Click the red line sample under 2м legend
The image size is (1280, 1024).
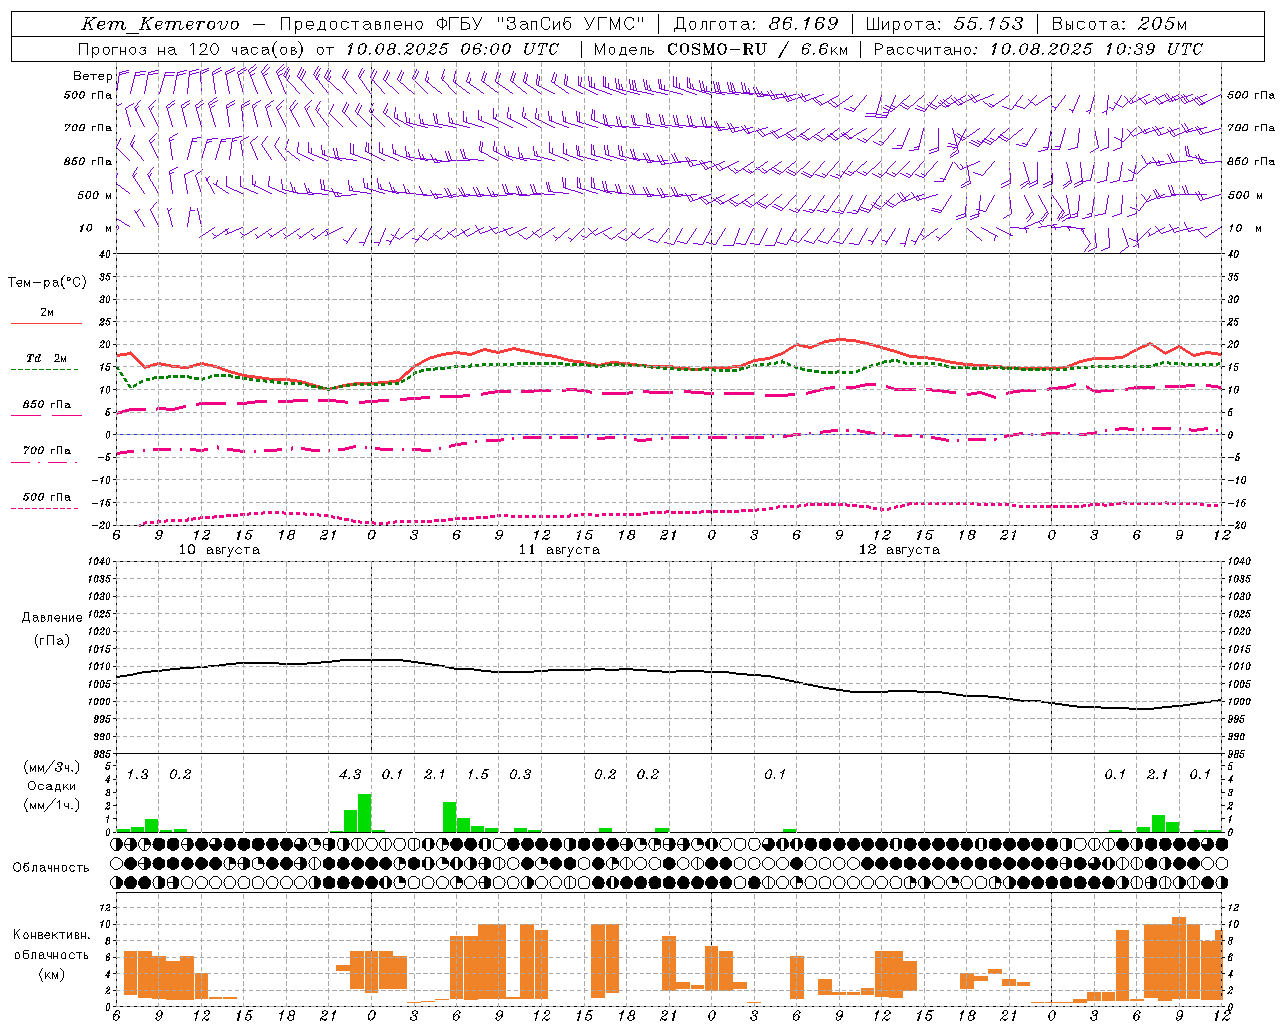46,323
